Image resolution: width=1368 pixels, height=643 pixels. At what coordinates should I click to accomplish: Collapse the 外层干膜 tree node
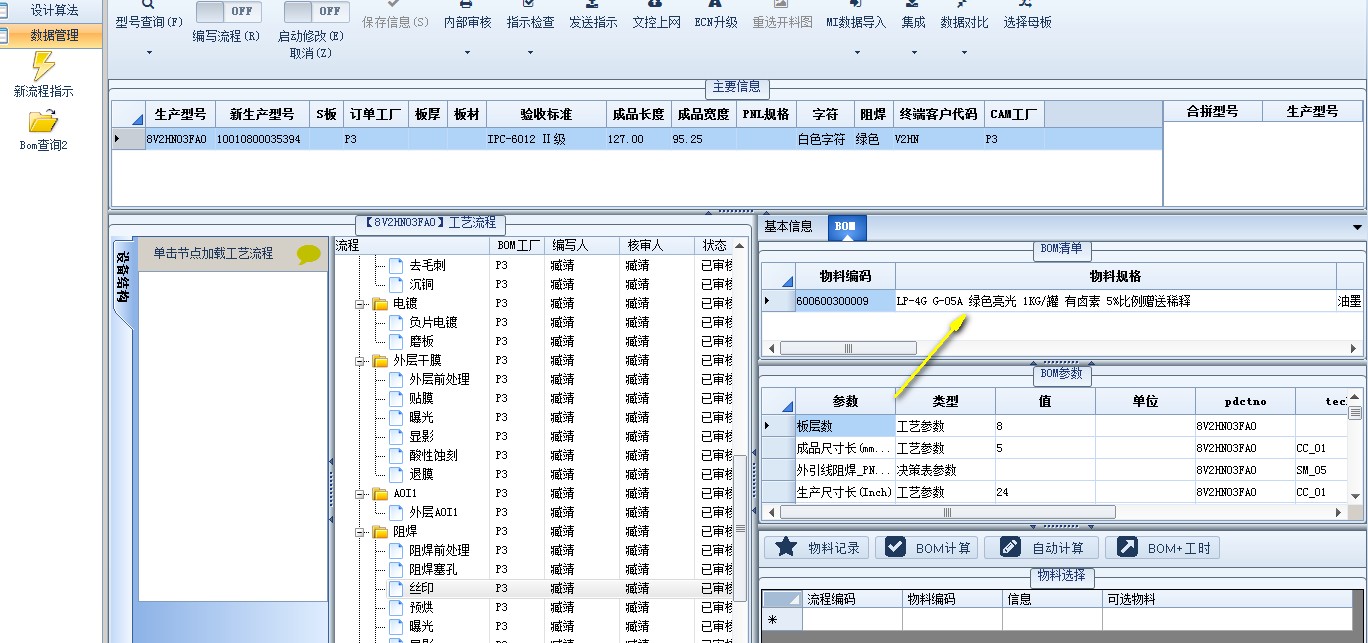point(359,360)
